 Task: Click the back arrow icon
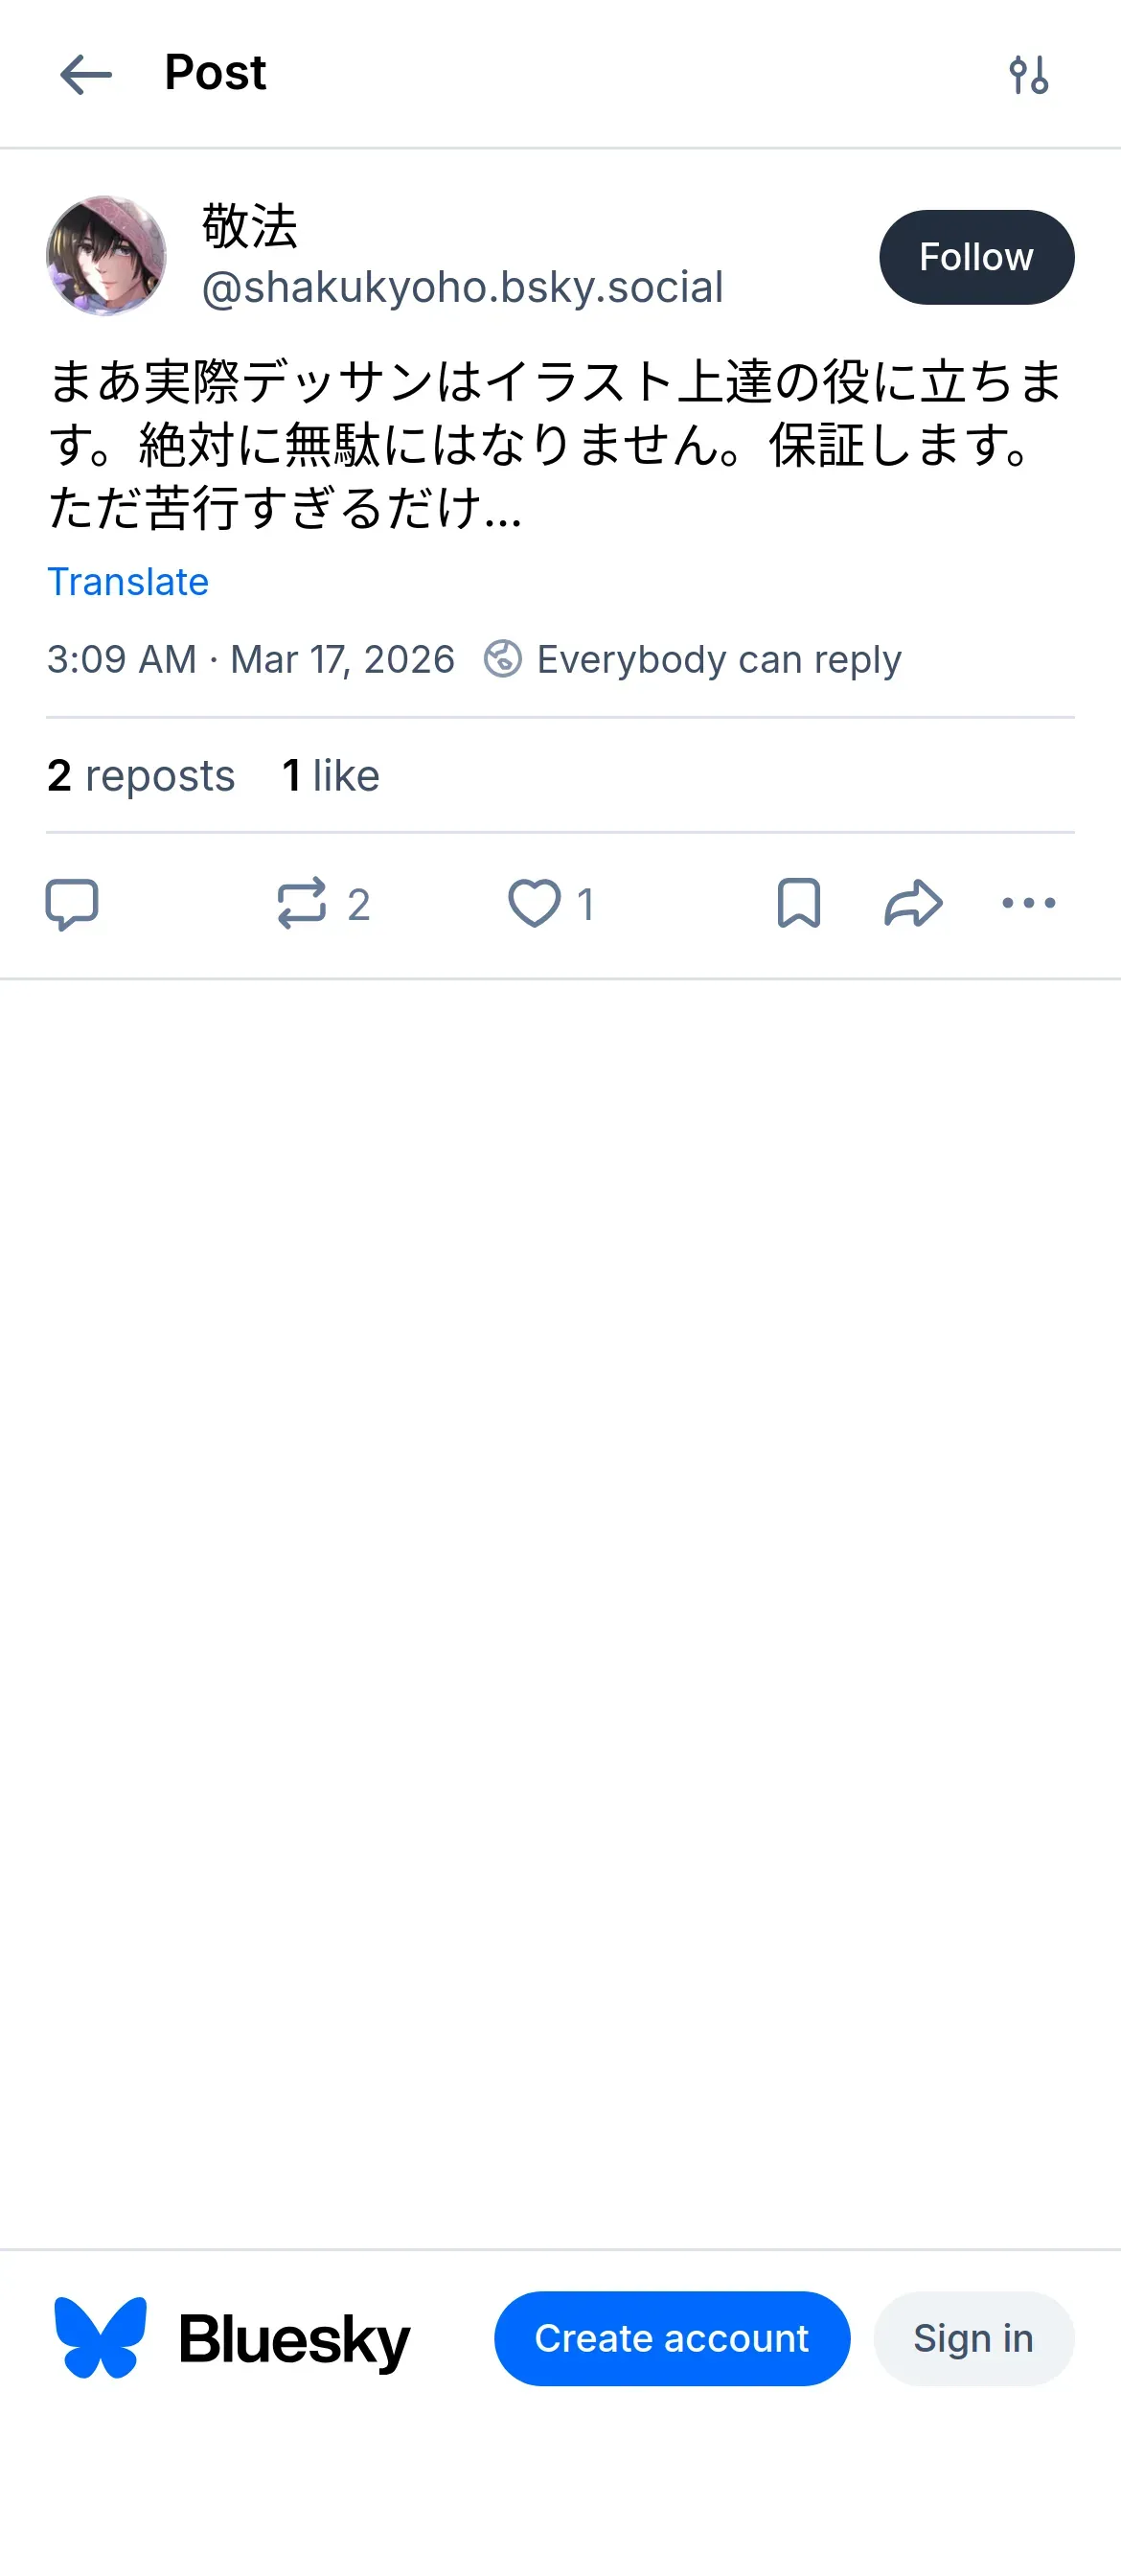pos(86,75)
